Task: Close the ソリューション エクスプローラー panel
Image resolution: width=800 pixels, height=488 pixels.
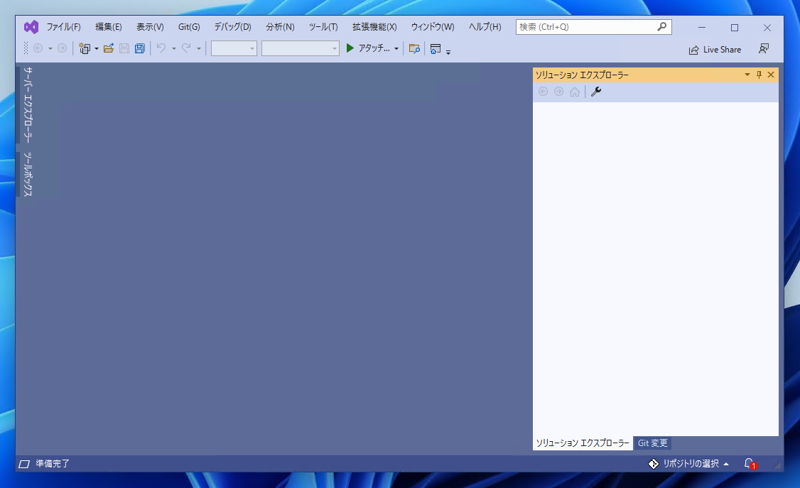Action: point(771,75)
